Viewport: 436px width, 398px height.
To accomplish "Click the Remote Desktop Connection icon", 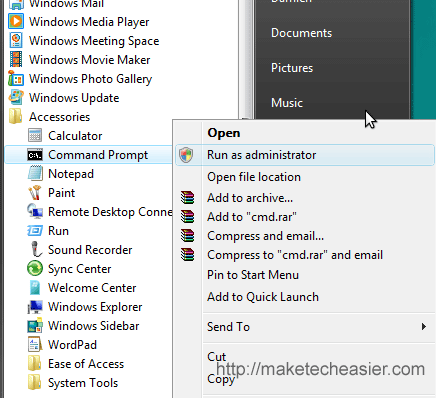I will [35, 211].
